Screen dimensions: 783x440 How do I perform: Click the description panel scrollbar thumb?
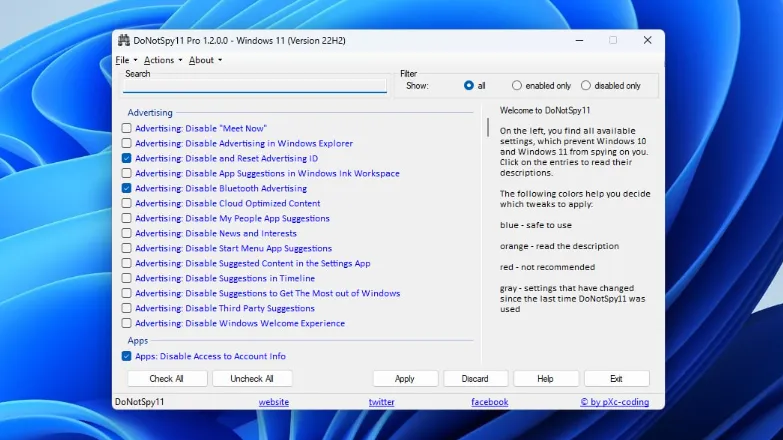tap(488, 127)
